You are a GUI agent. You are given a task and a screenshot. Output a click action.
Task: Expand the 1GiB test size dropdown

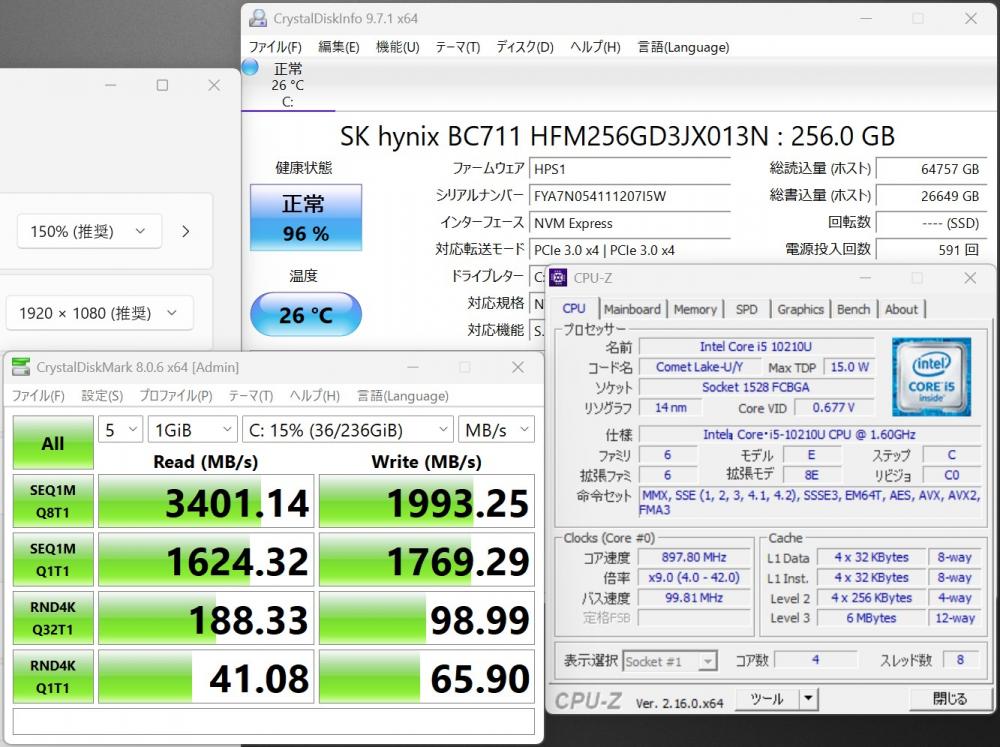[193, 429]
